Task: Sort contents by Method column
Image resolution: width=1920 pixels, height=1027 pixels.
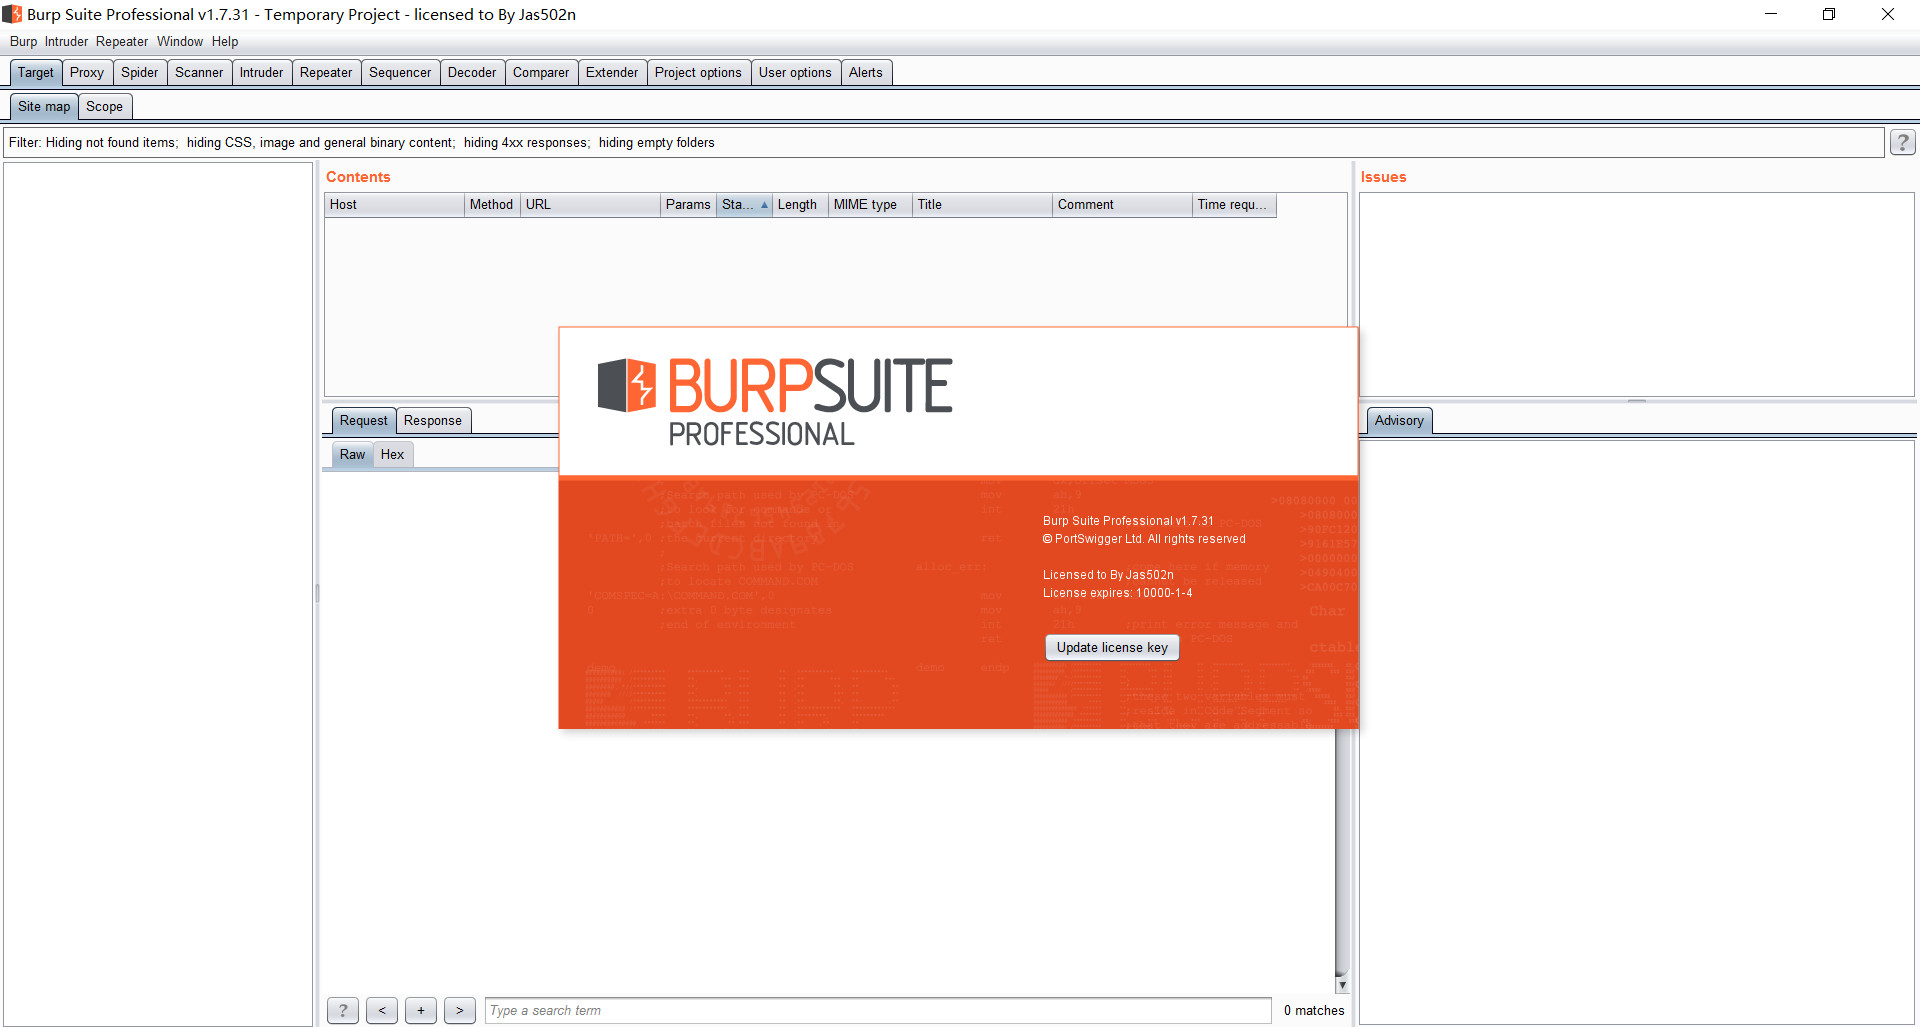Action: (x=492, y=205)
